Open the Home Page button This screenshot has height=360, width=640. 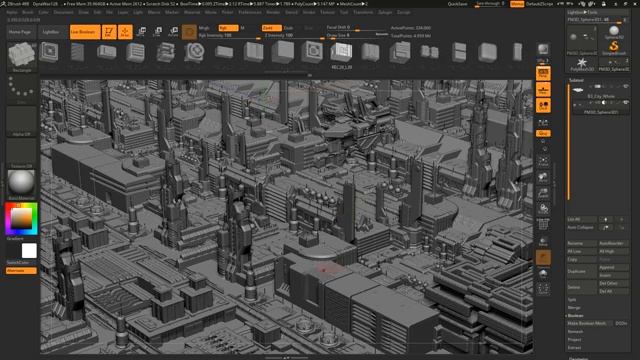tap(20, 32)
